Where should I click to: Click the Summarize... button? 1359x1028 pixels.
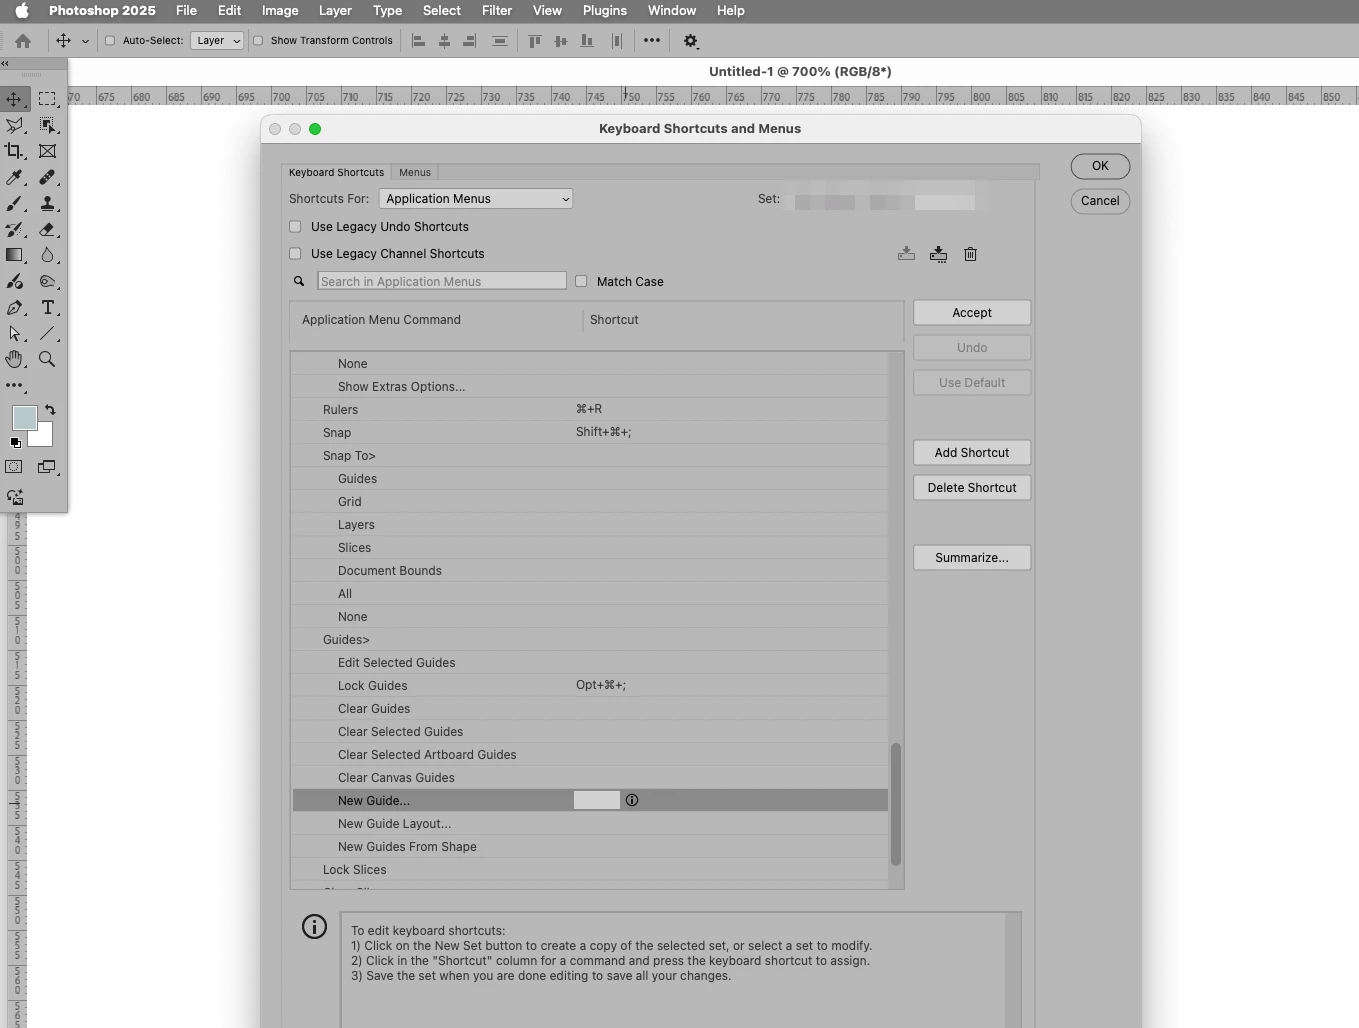[x=972, y=558]
